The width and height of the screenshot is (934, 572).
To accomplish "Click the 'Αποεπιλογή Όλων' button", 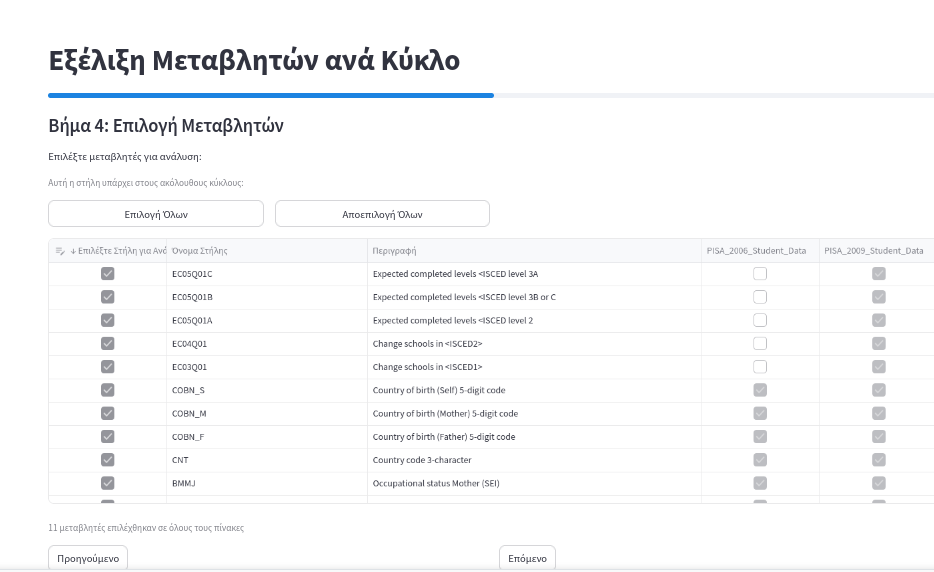I will click(x=382, y=214).
